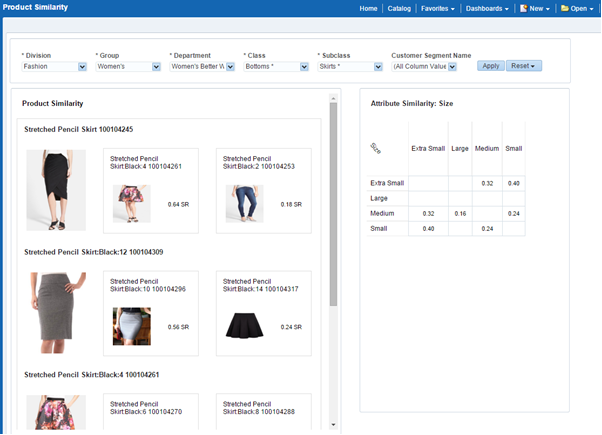602x435 pixels.
Task: Click the Large row label
Action: point(379,198)
